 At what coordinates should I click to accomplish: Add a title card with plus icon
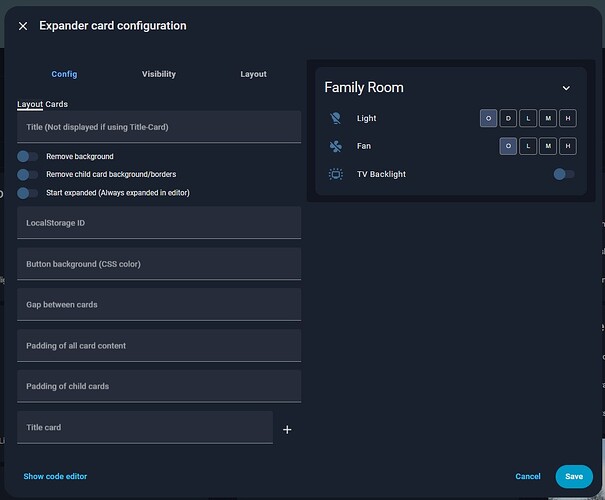287,429
